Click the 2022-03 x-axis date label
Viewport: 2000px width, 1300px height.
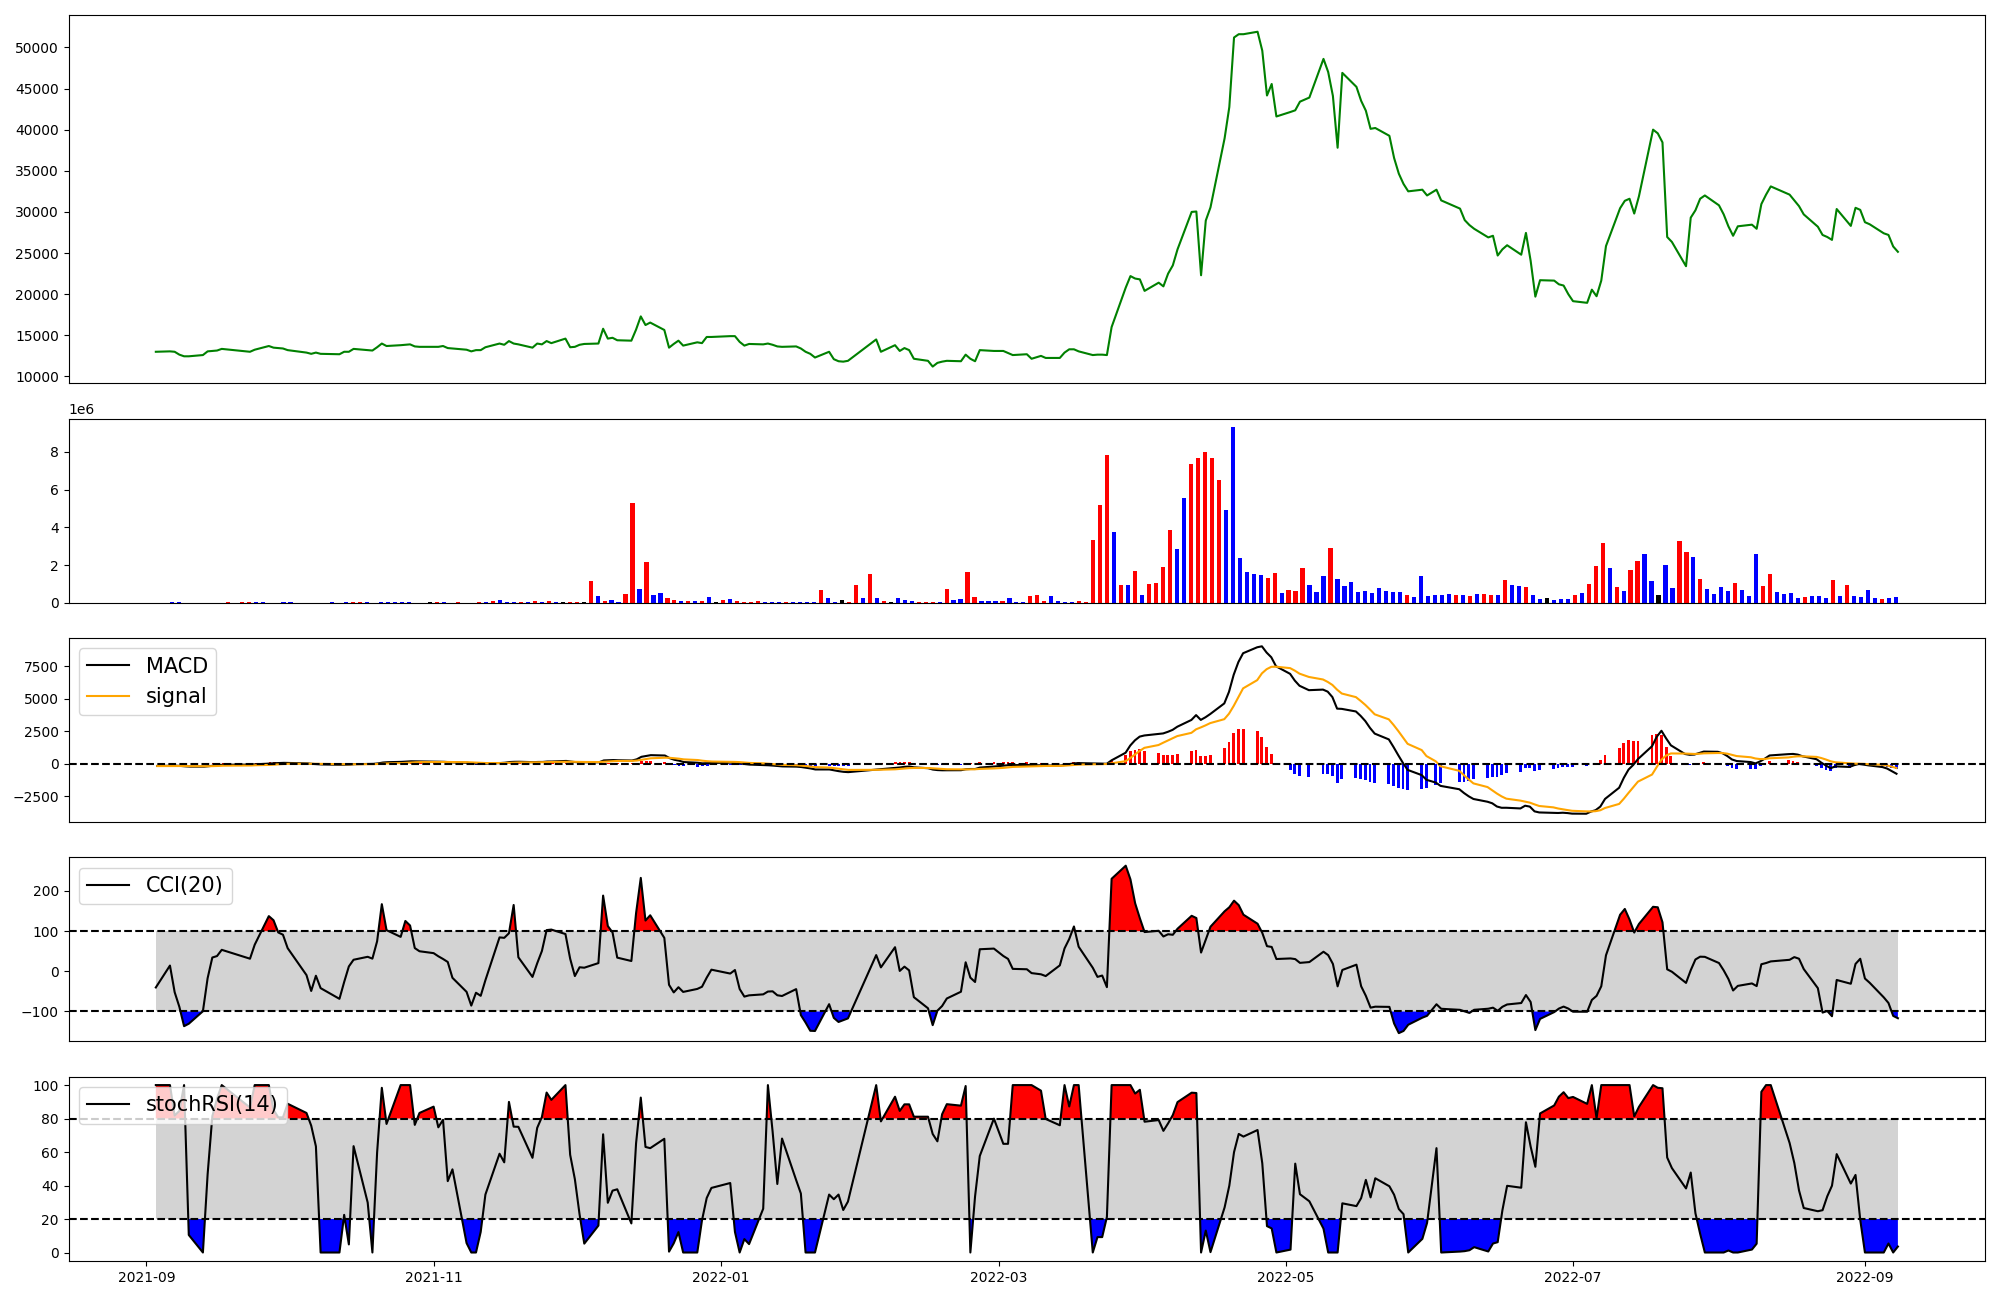(998, 1277)
